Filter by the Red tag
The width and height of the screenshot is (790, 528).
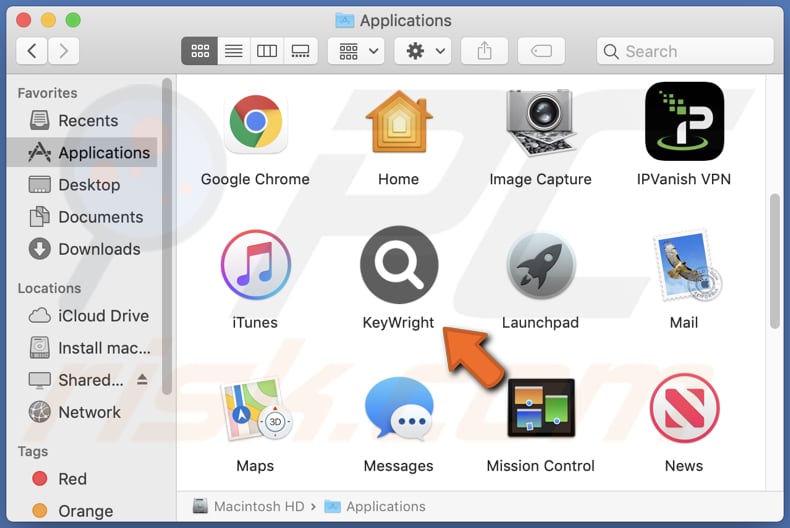tap(83, 479)
